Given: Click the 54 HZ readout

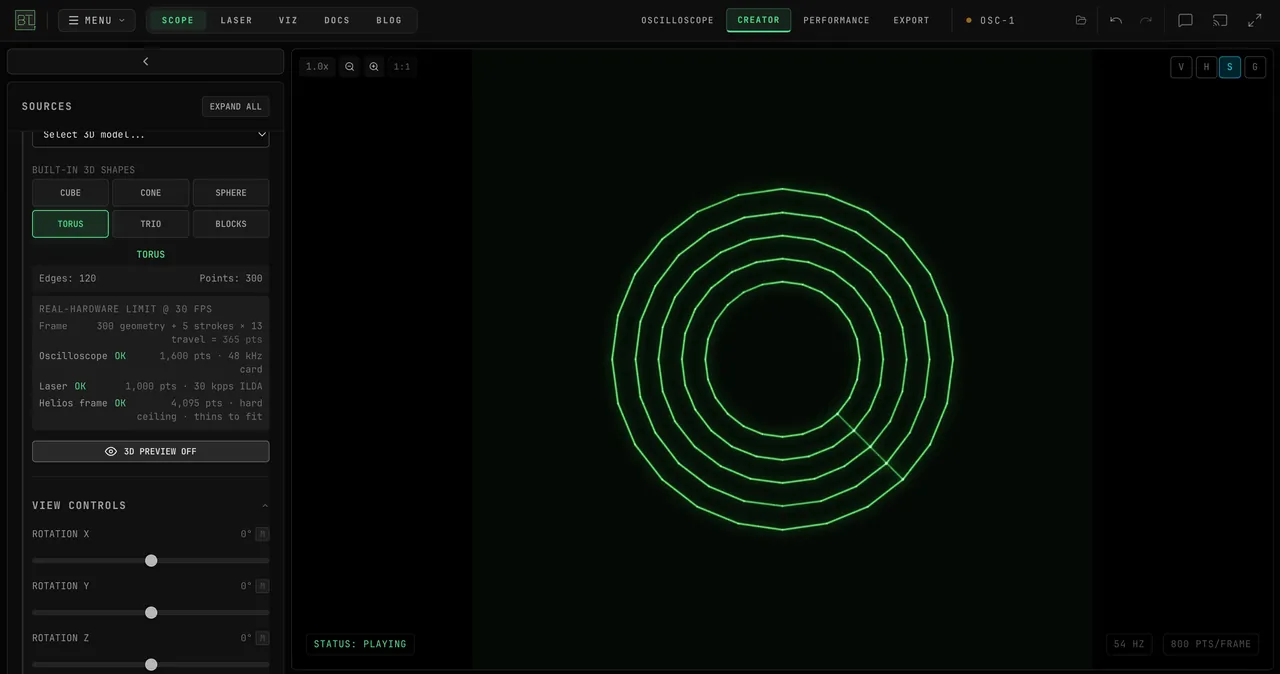Looking at the screenshot, I should click(x=1129, y=644).
